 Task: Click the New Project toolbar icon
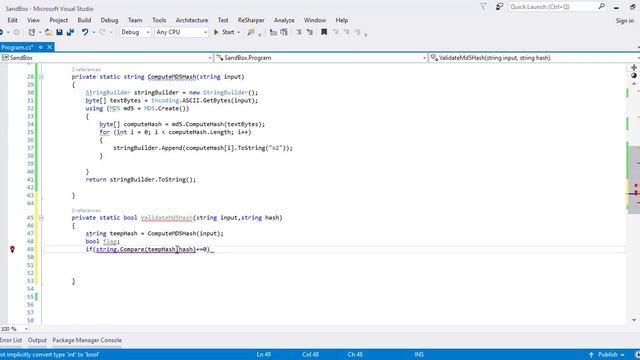31,32
